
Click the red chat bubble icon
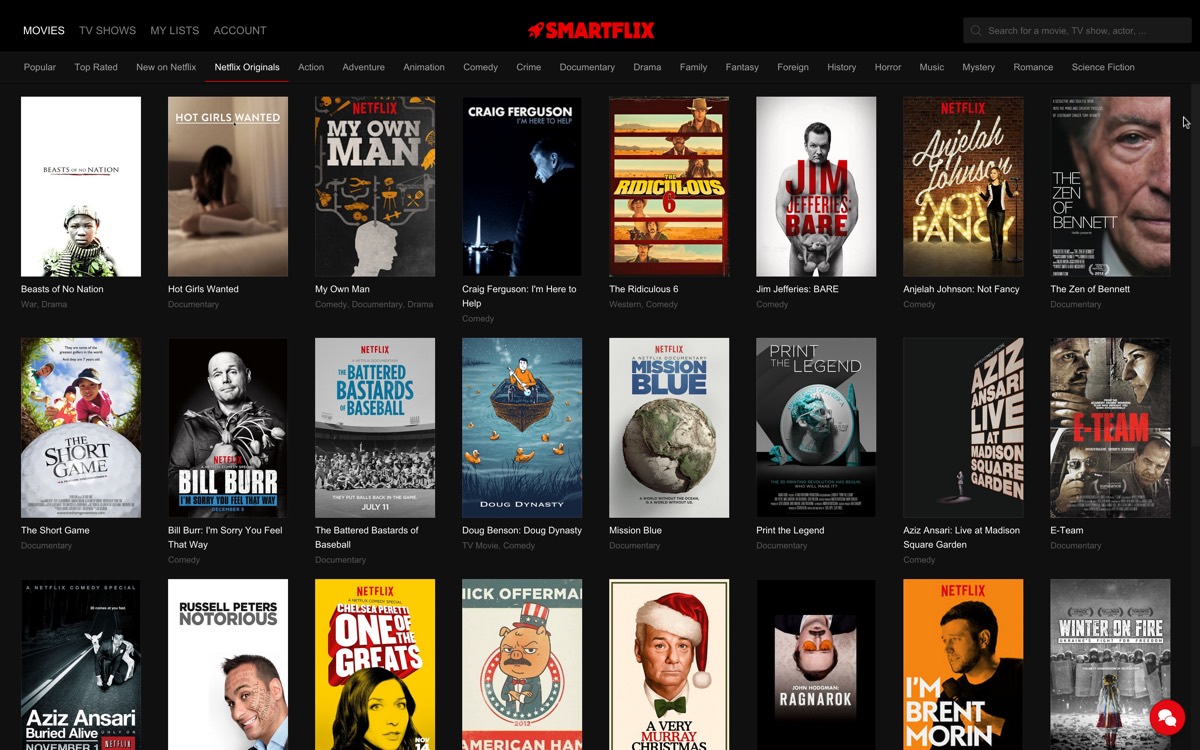point(1166,716)
